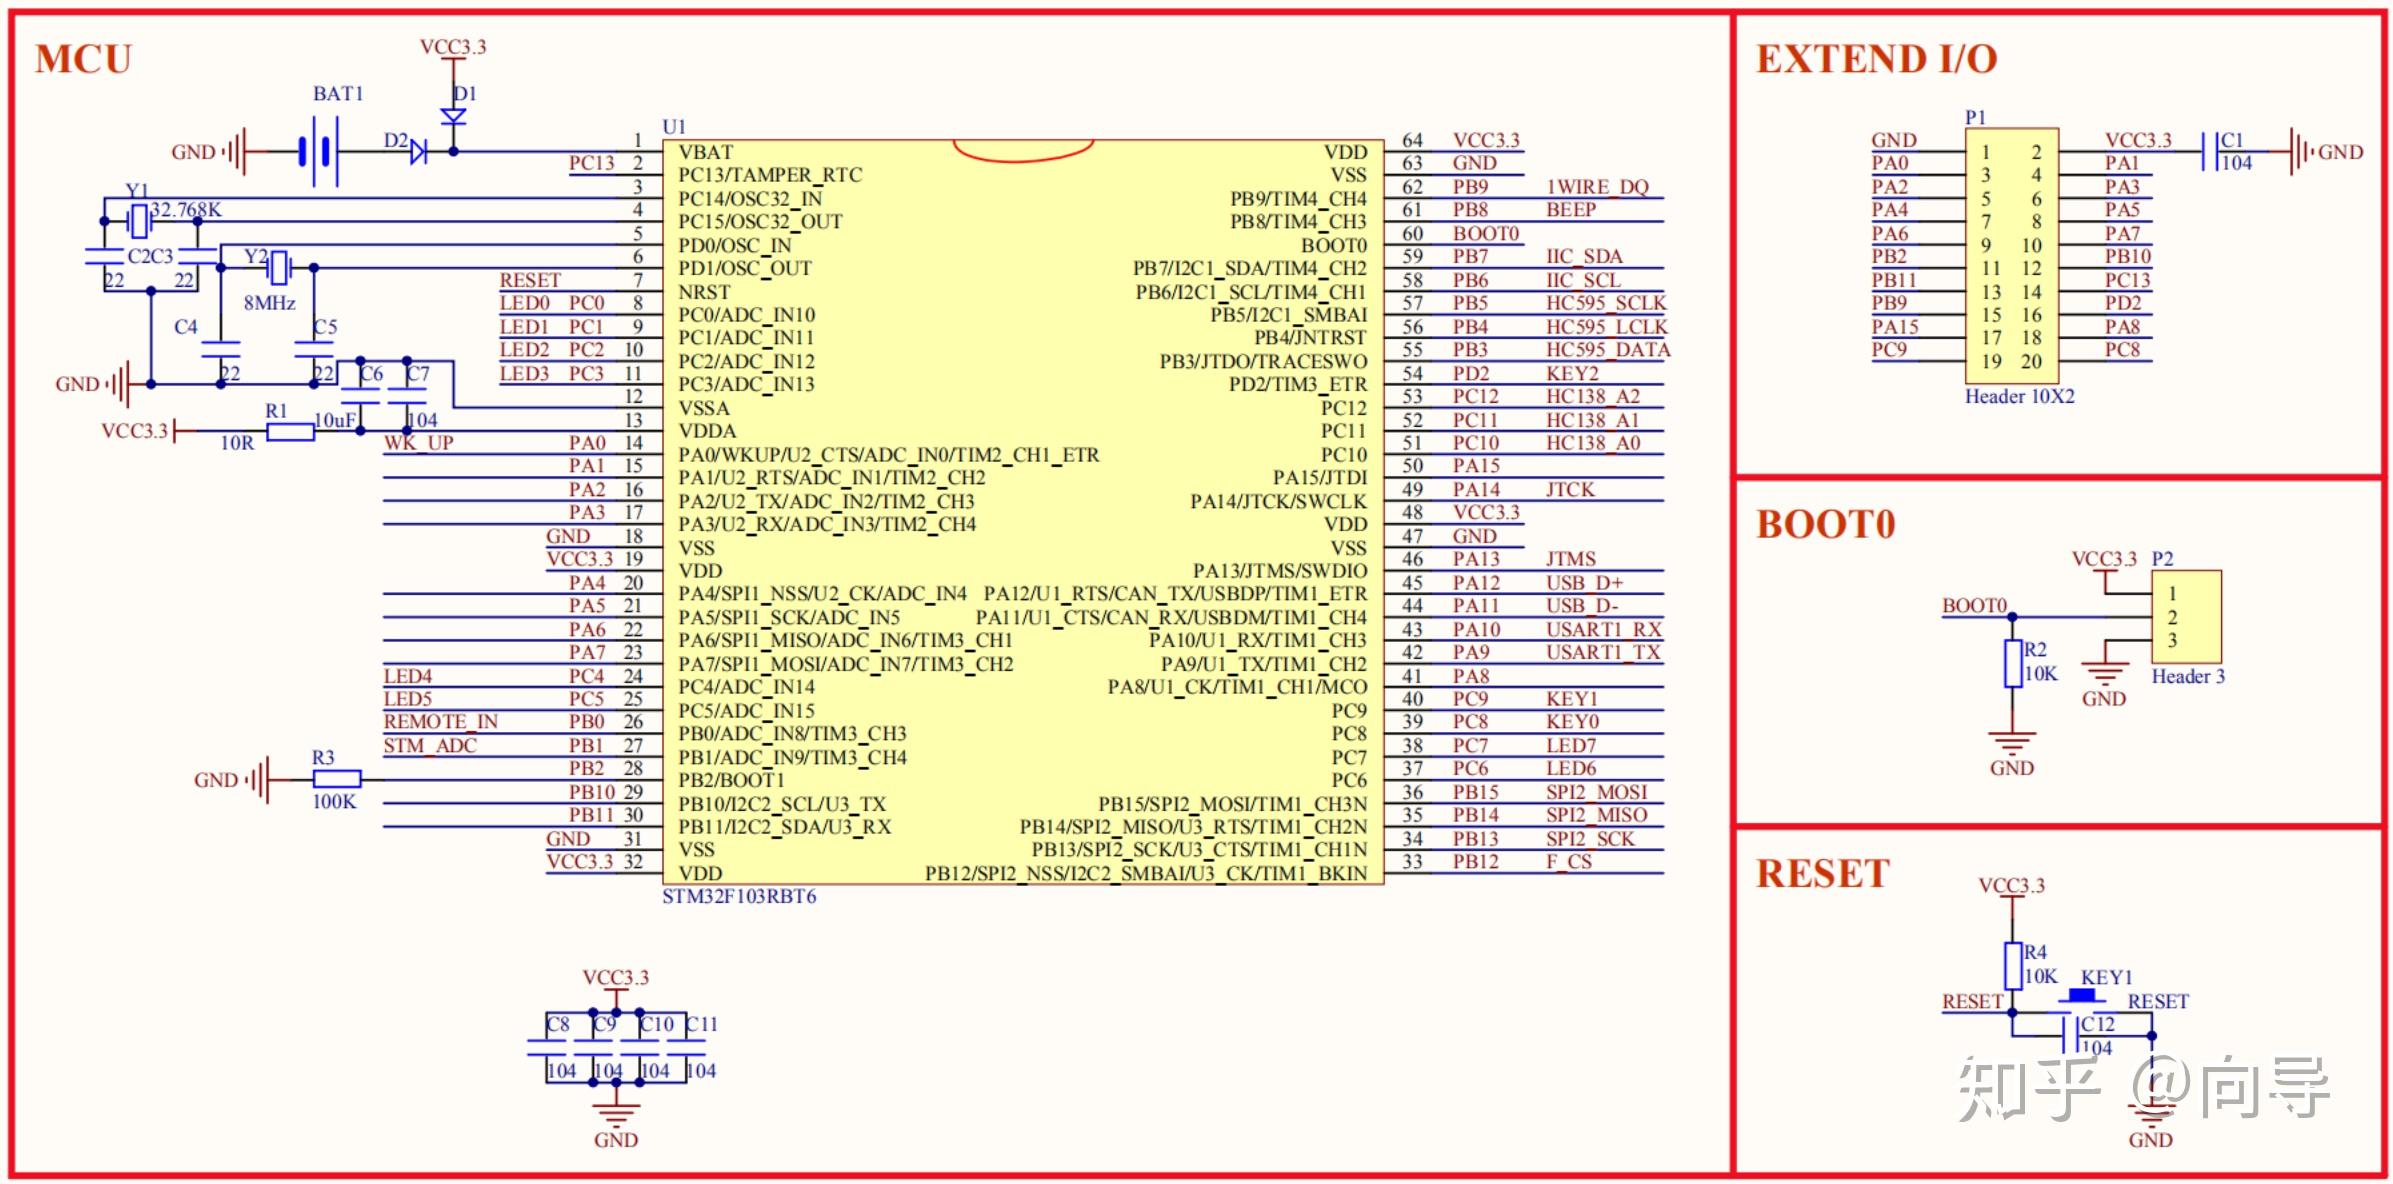Viewport: 2393px width, 1184px height.
Task: Select the Y1 32.768K crystal
Action: pos(139,221)
